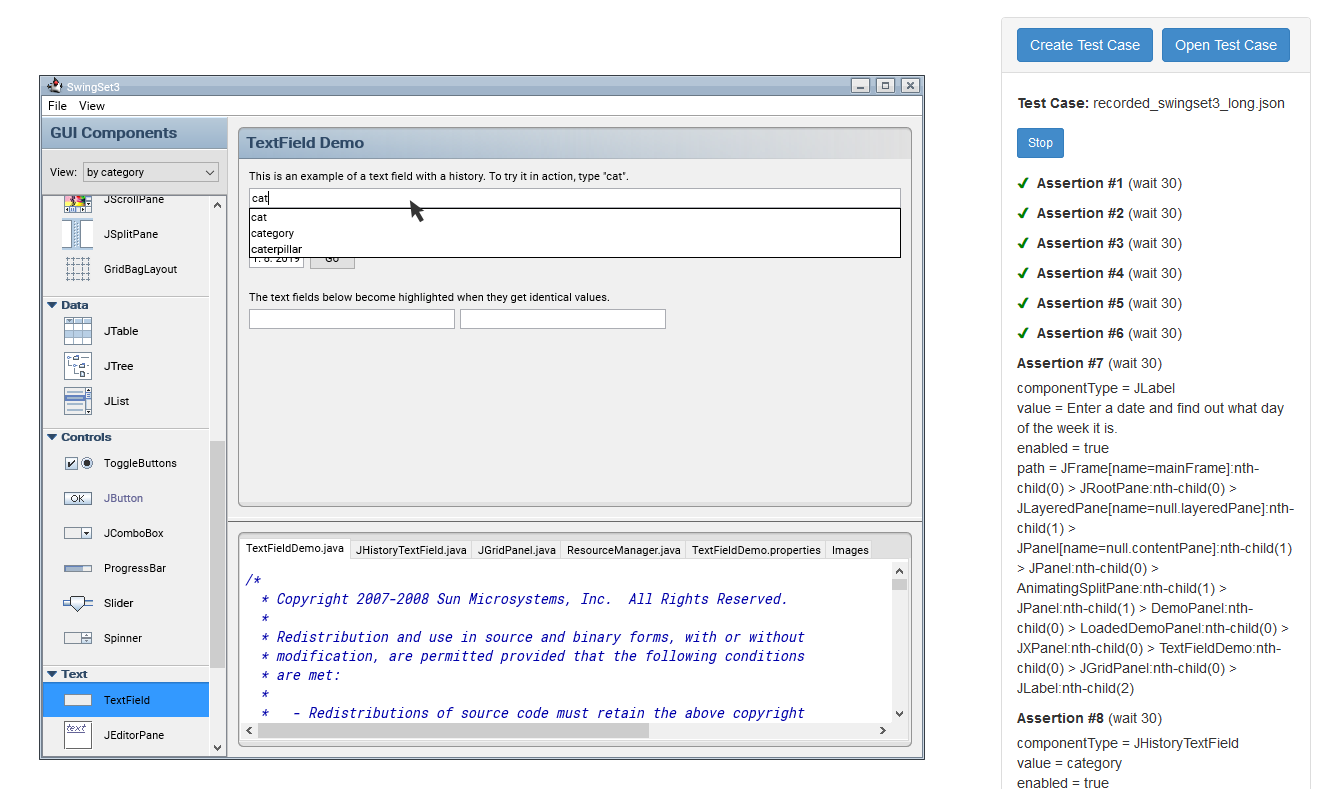
Task: Select the JTable component icon
Action: [77, 331]
